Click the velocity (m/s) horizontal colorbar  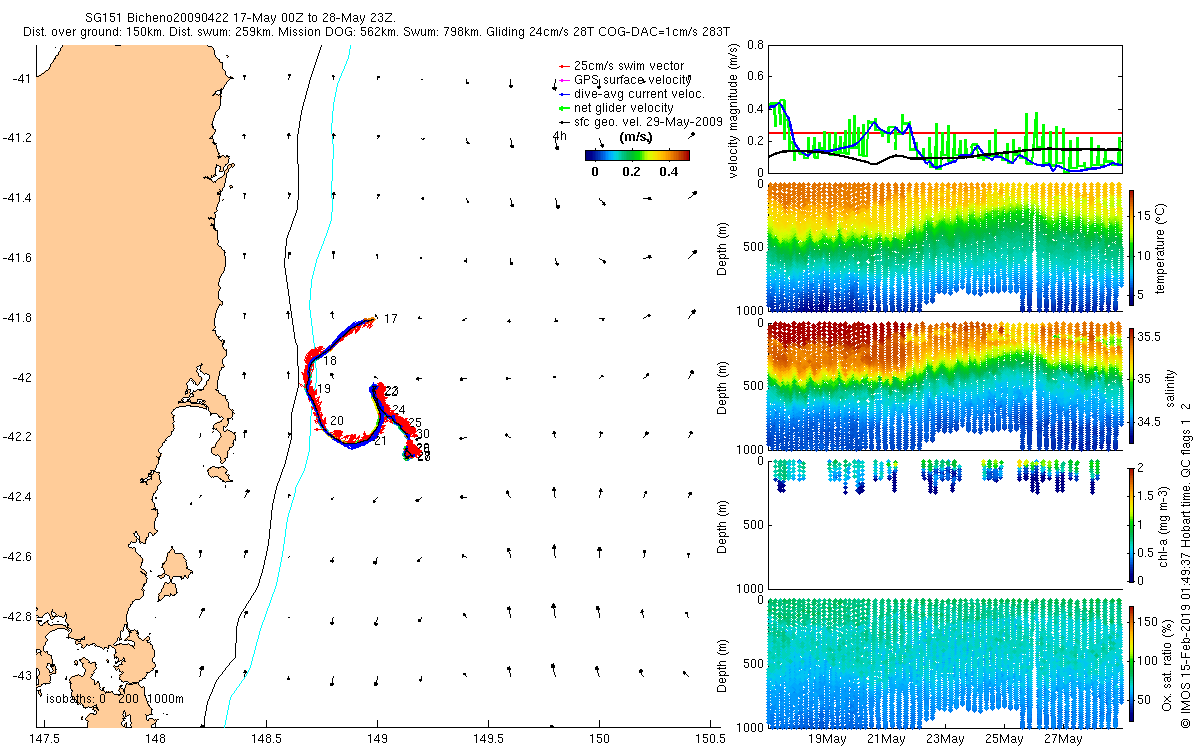[637, 155]
